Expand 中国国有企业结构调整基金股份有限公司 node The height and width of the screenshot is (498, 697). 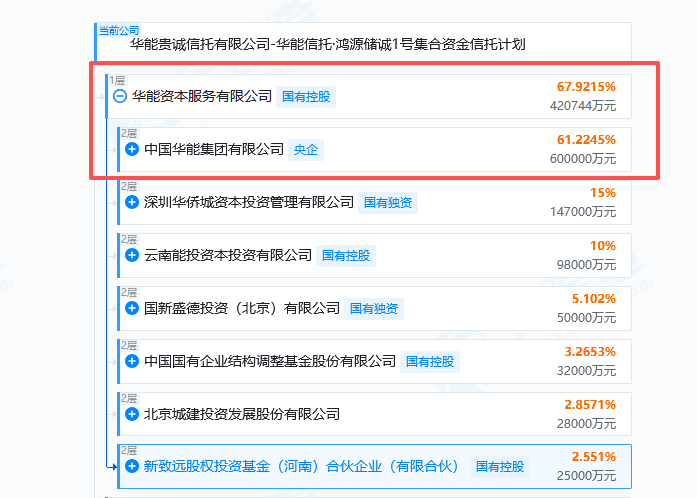tap(132, 361)
